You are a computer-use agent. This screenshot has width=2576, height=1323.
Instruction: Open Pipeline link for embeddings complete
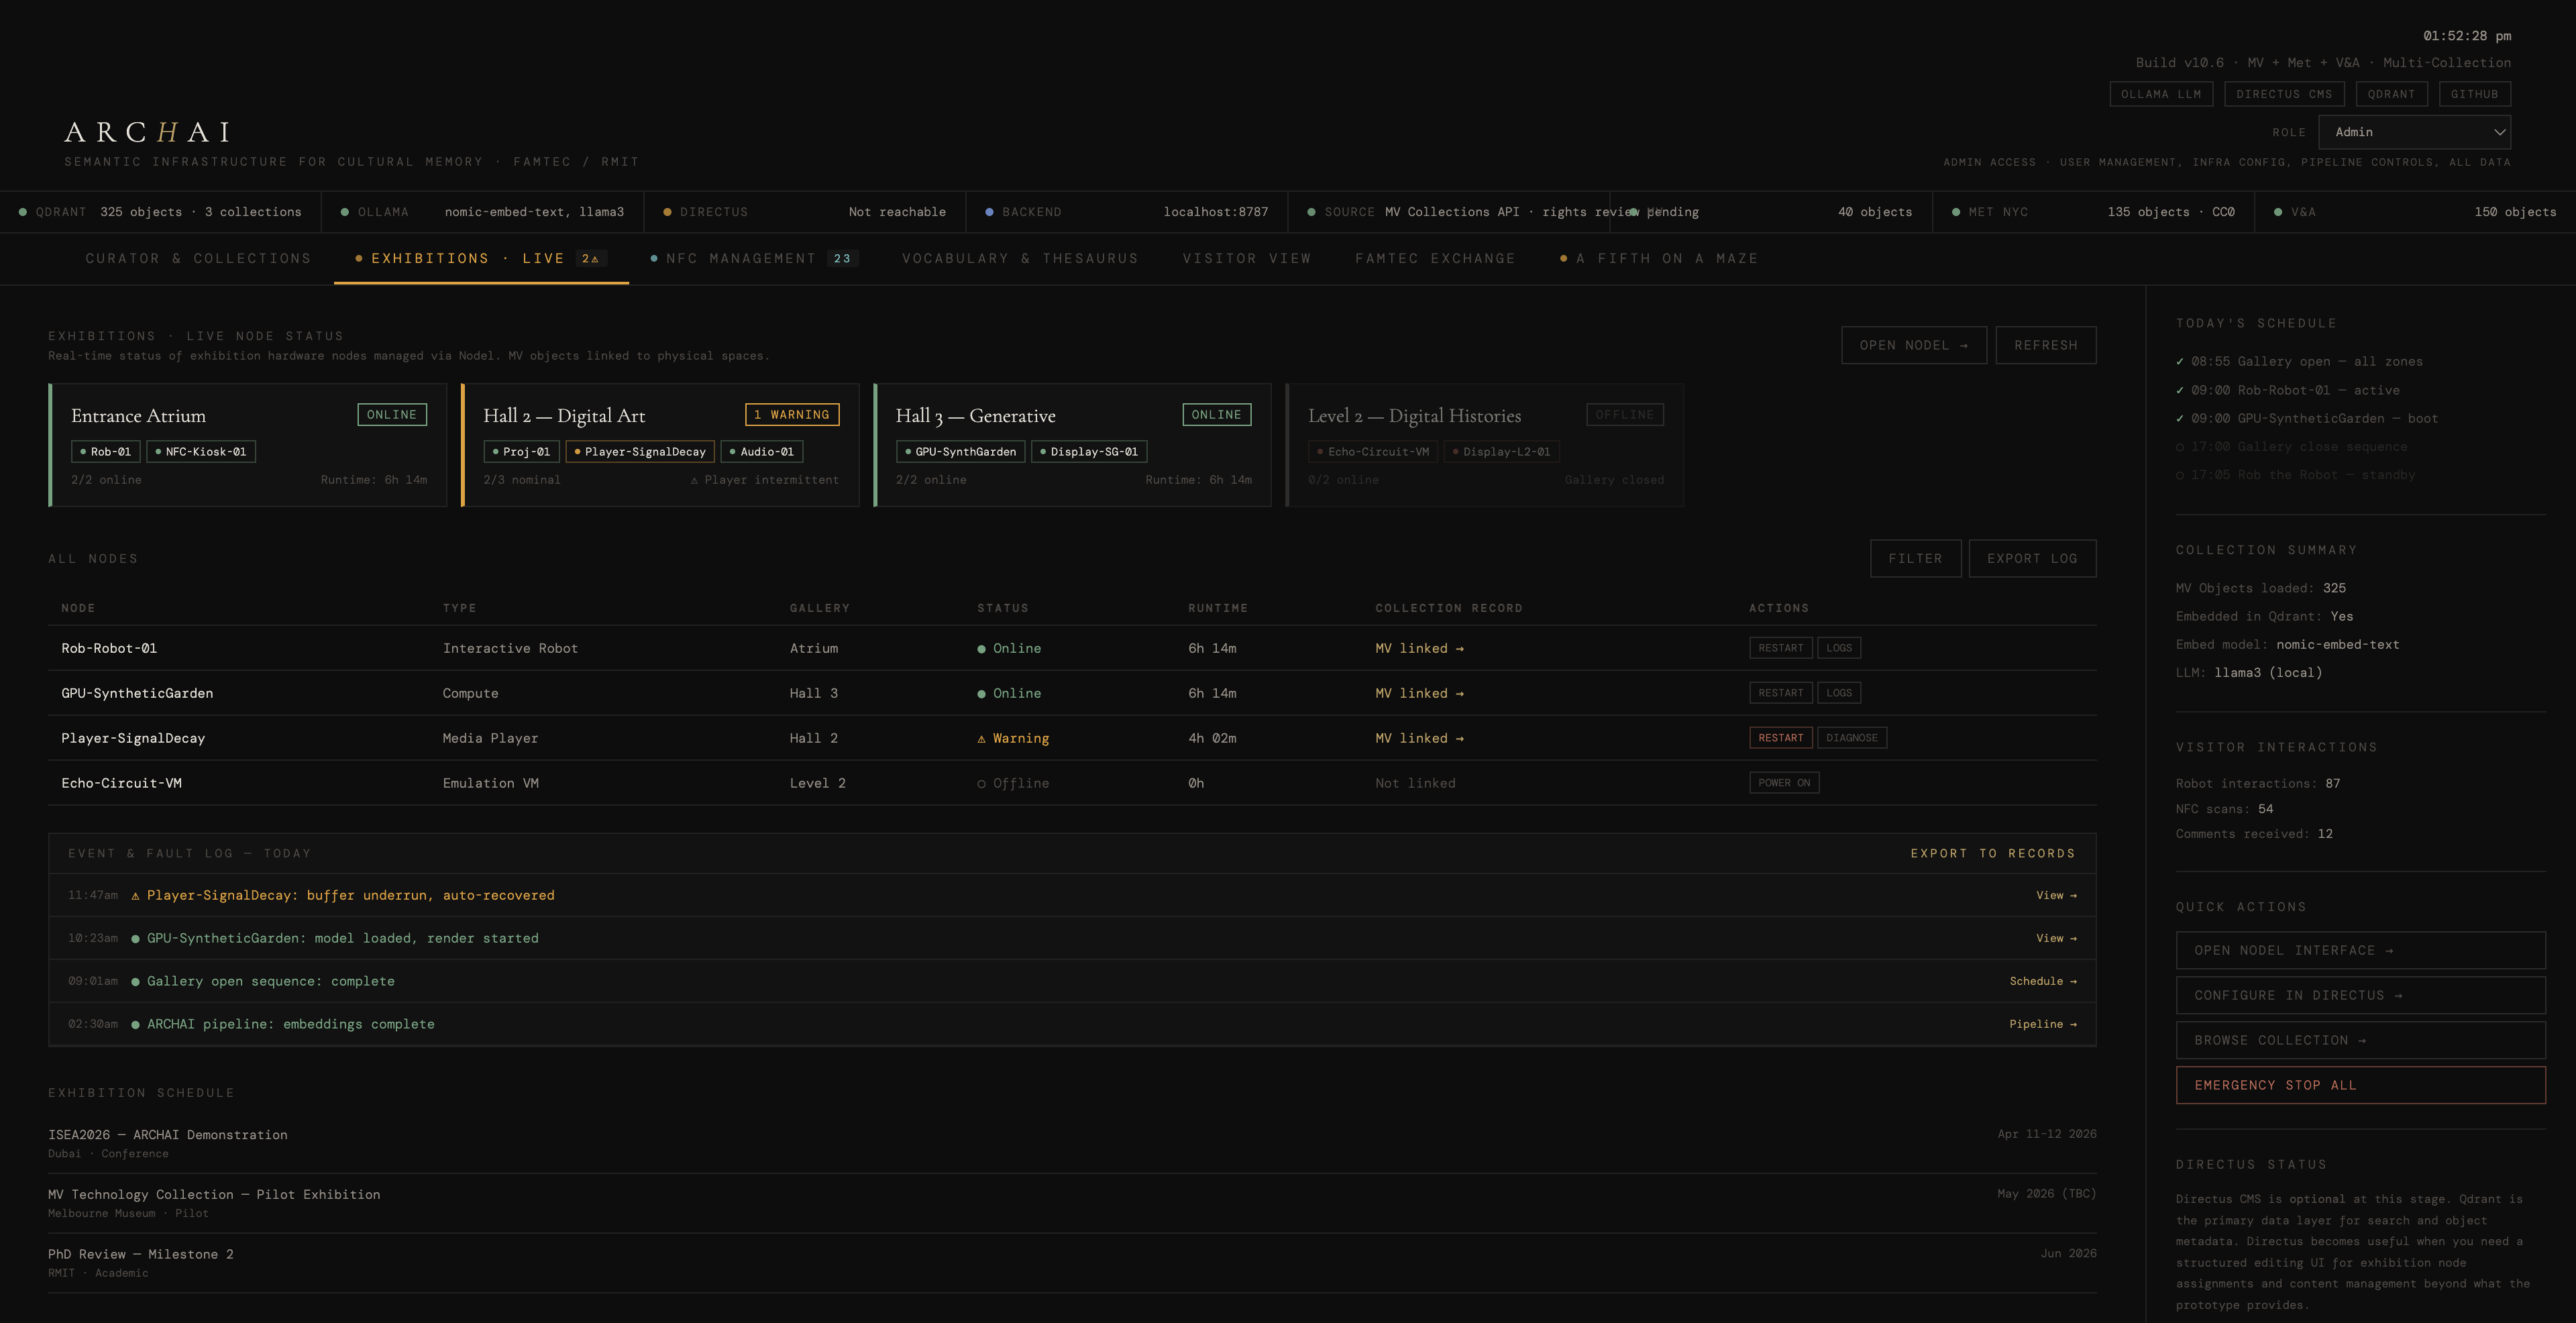pos(2042,1025)
